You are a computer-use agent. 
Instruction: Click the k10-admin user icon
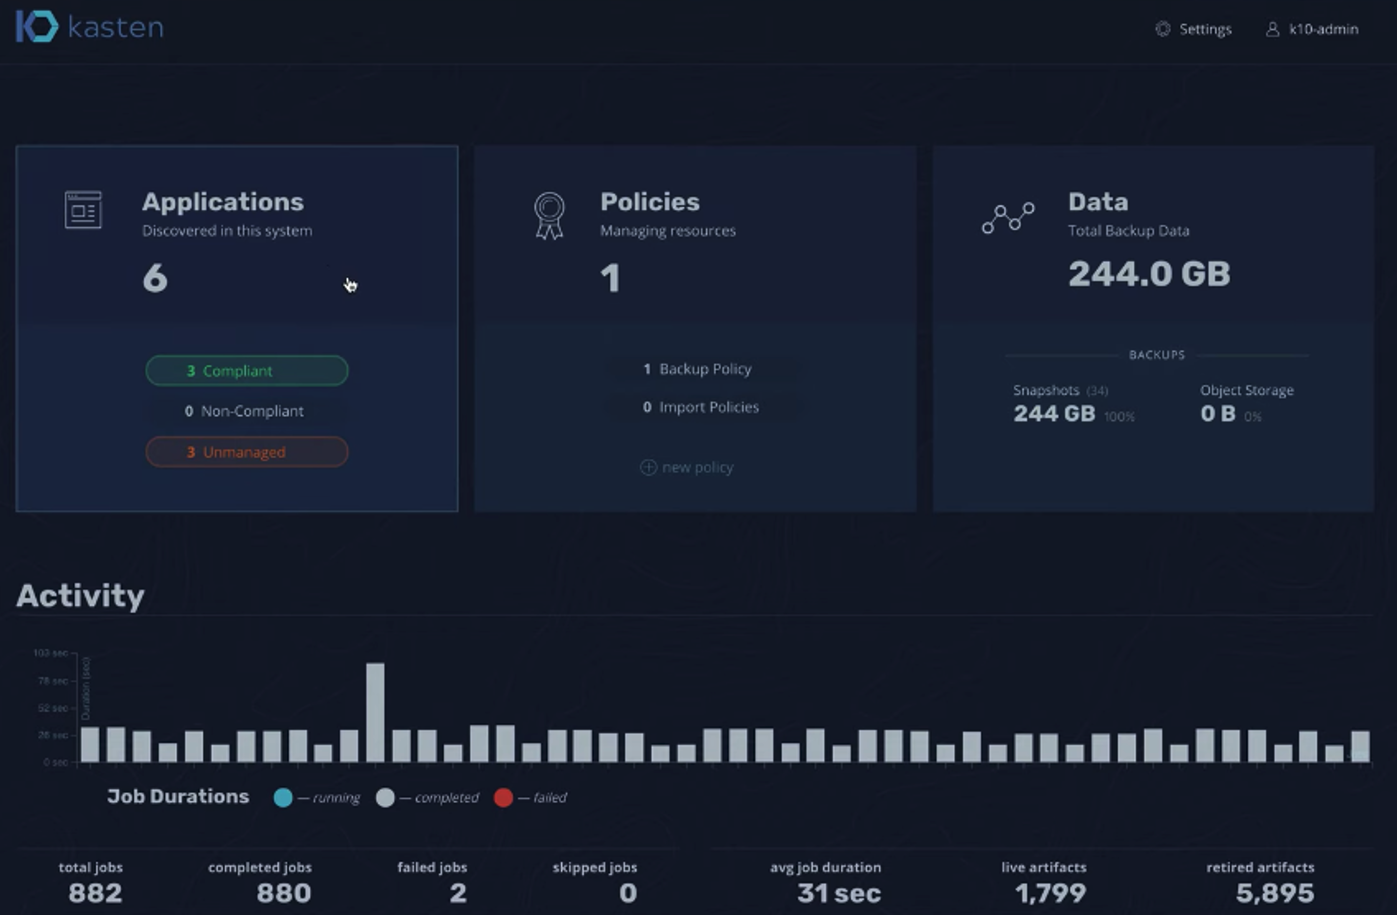(x=1273, y=29)
